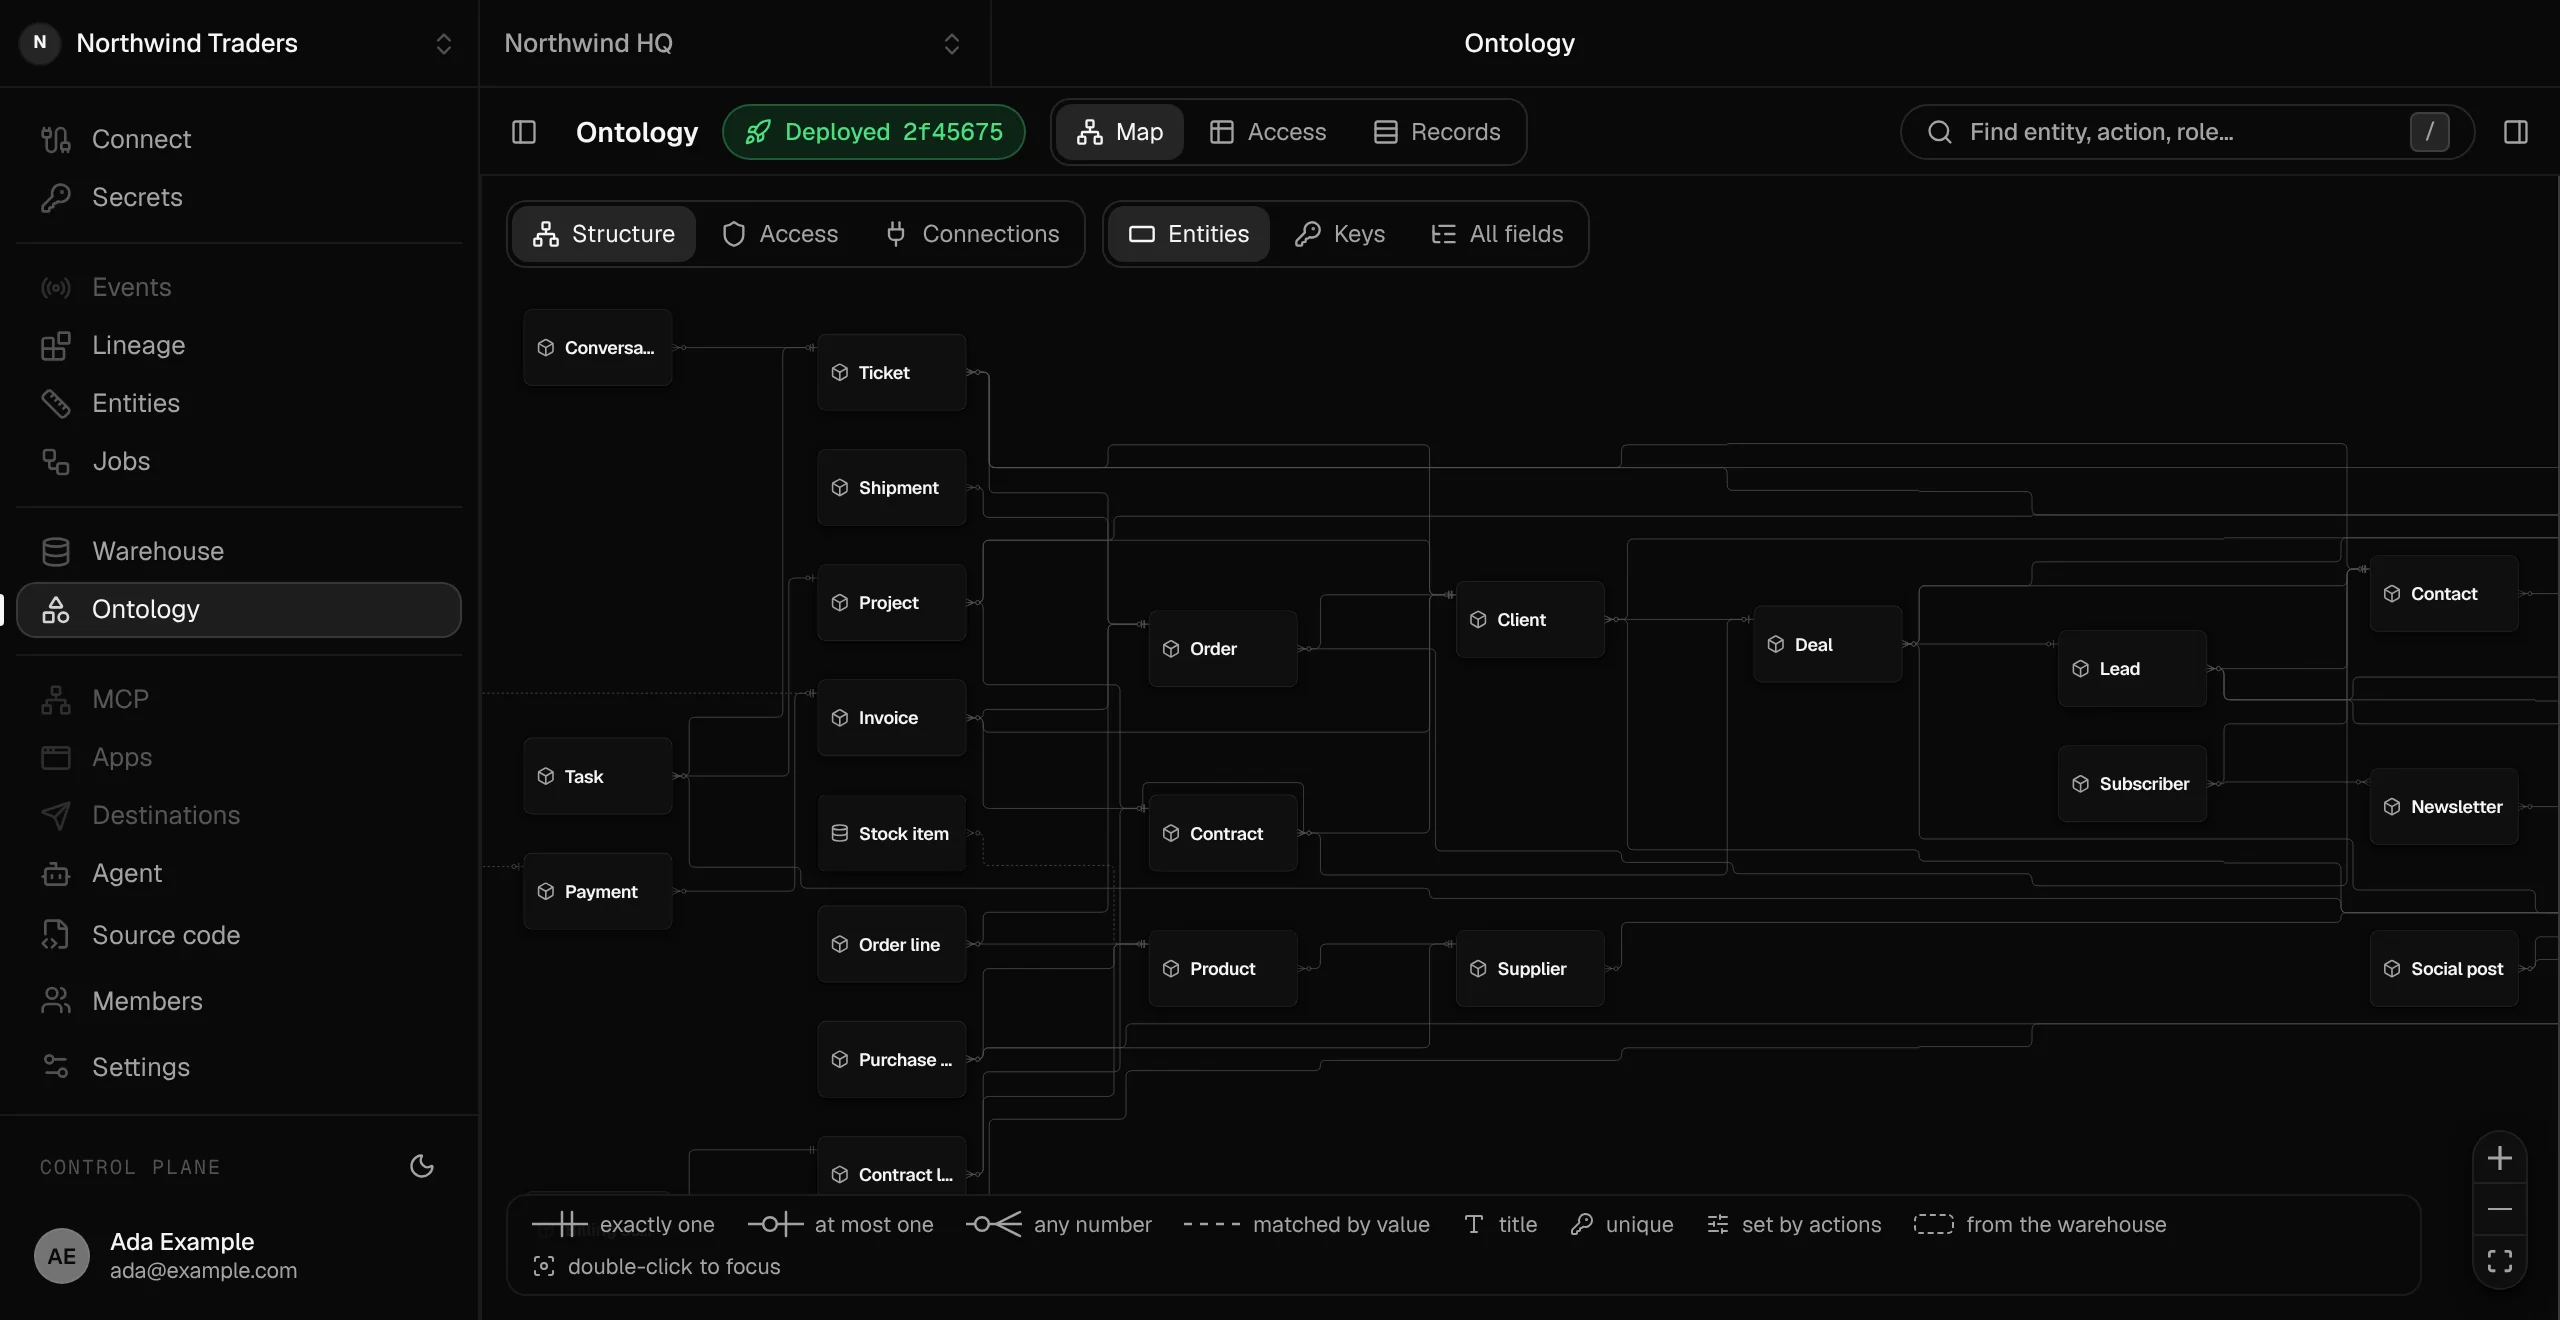Switch to the Map tab

(1120, 132)
